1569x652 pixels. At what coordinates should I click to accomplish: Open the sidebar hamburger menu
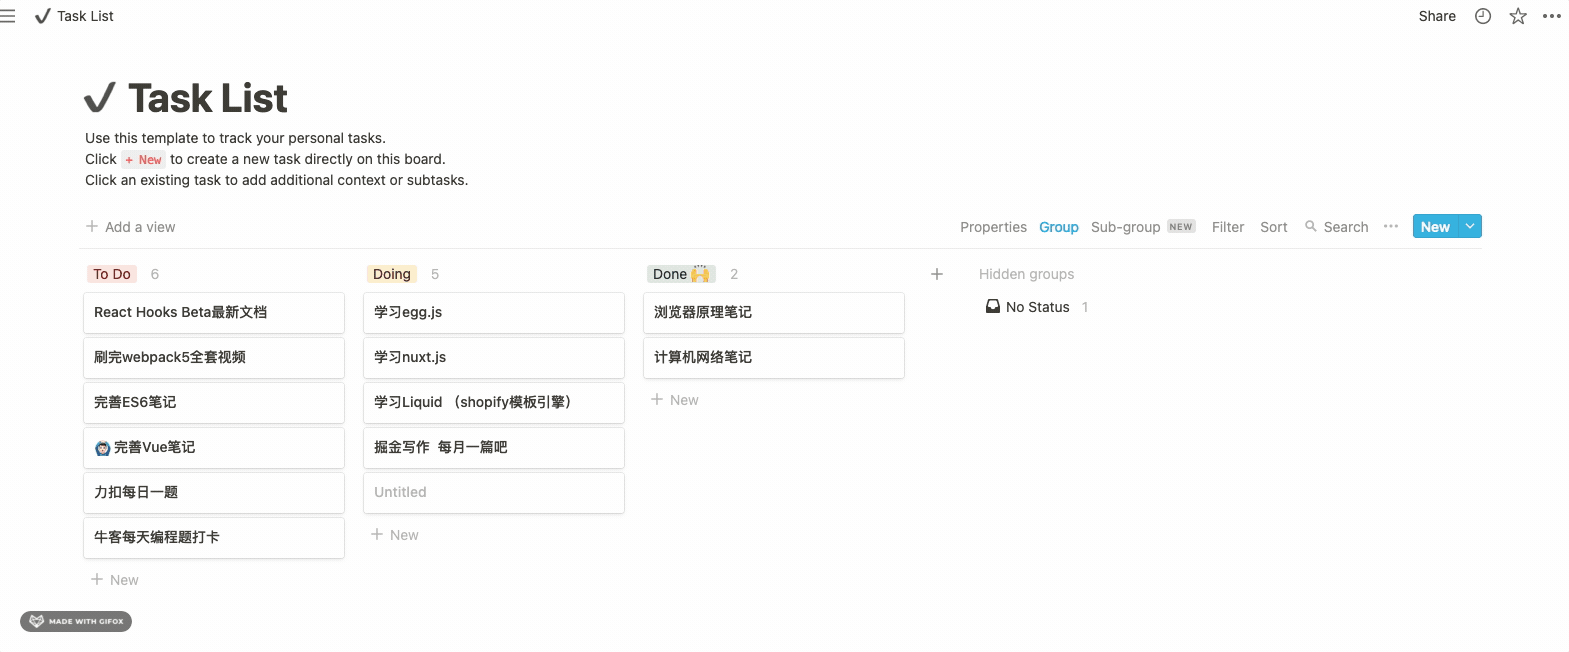pyautogui.click(x=8, y=16)
